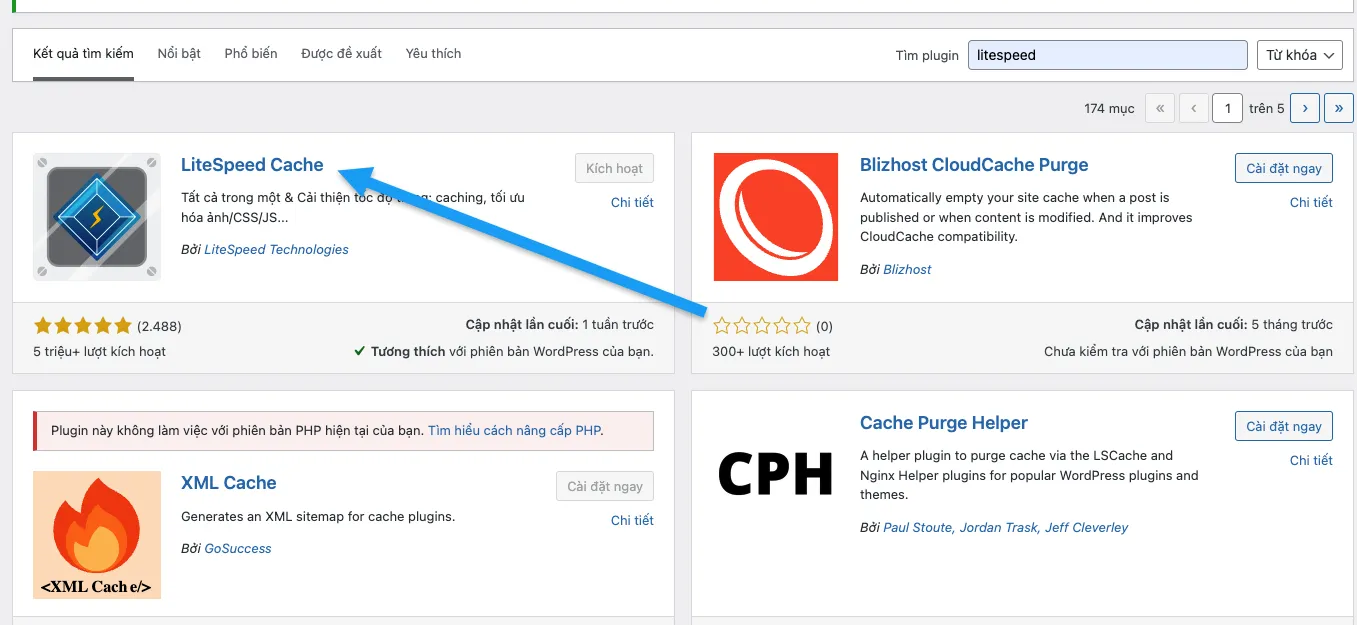Open the Từ khóa search type dropdown

(x=1299, y=55)
